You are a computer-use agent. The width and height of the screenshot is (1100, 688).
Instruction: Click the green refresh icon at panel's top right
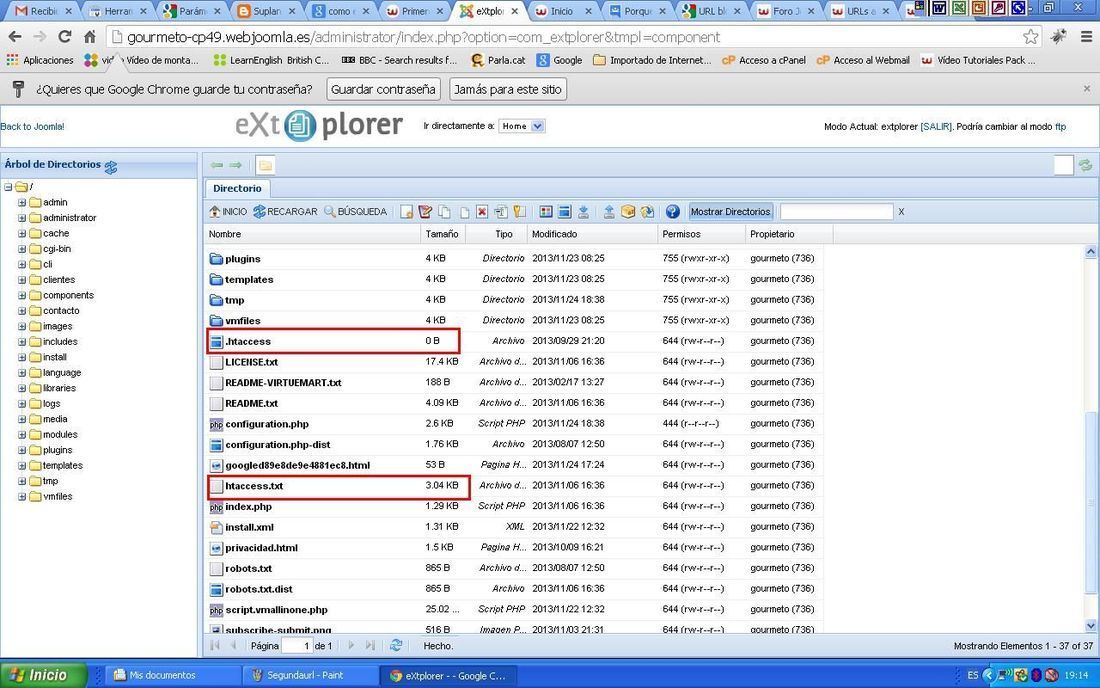pos(1085,165)
